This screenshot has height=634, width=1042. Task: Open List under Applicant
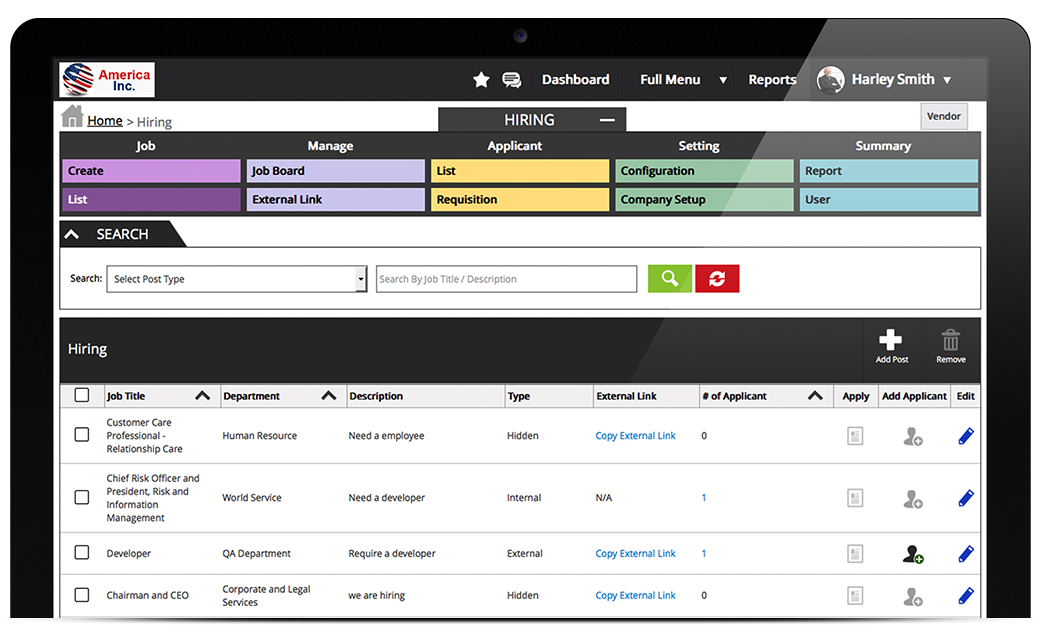[520, 171]
